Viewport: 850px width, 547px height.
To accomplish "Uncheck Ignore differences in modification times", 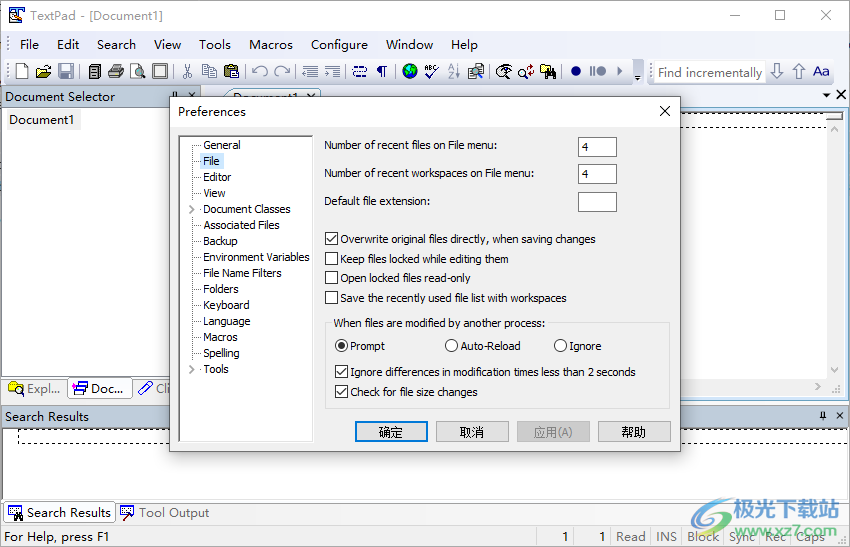I will (341, 371).
